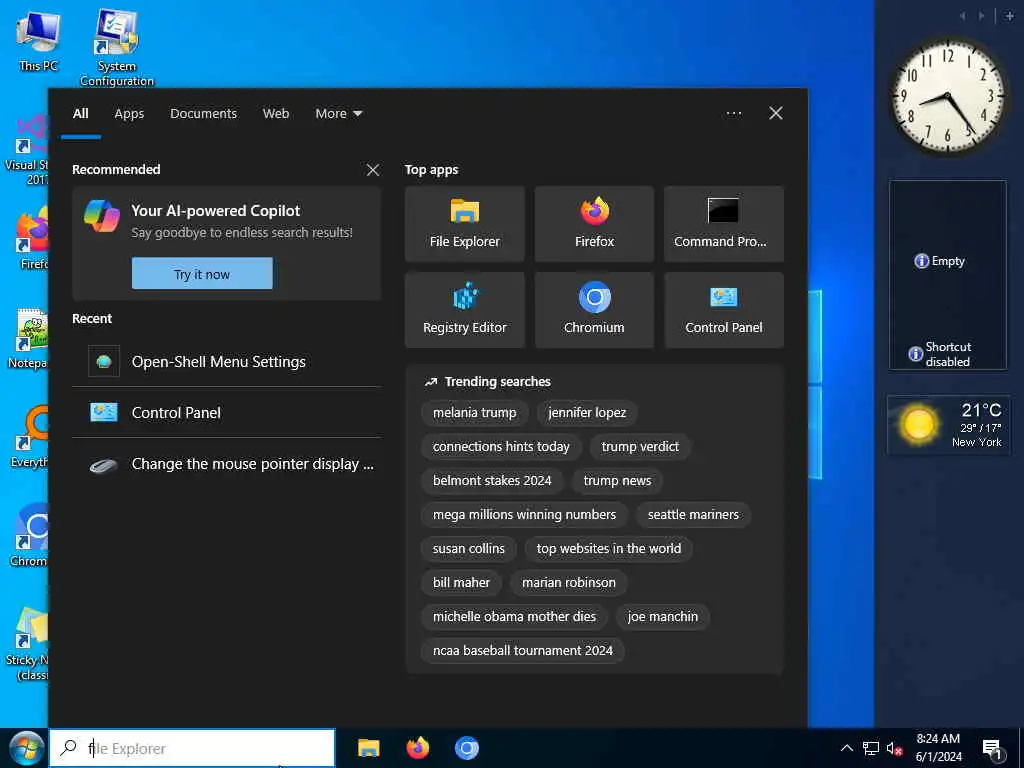Image resolution: width=1024 pixels, height=768 pixels.
Task: Open the This PC desktop icon
Action: tap(38, 41)
